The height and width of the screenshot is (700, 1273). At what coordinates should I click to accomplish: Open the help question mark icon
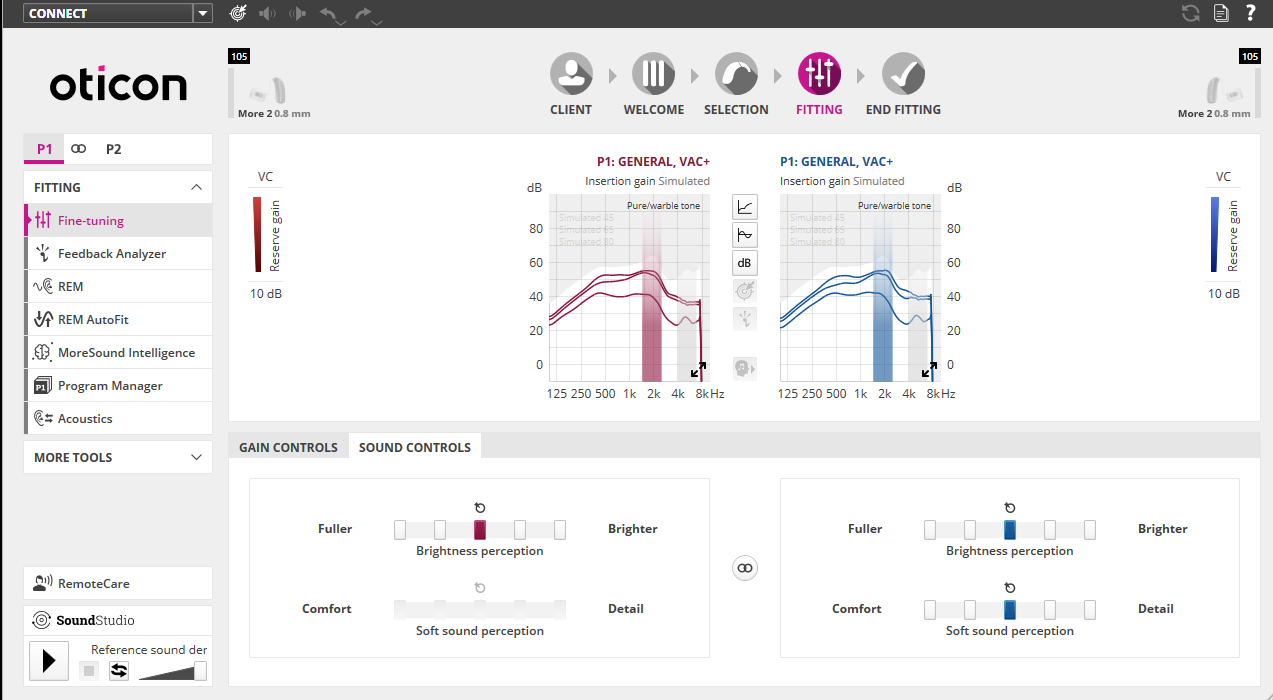[x=1250, y=13]
